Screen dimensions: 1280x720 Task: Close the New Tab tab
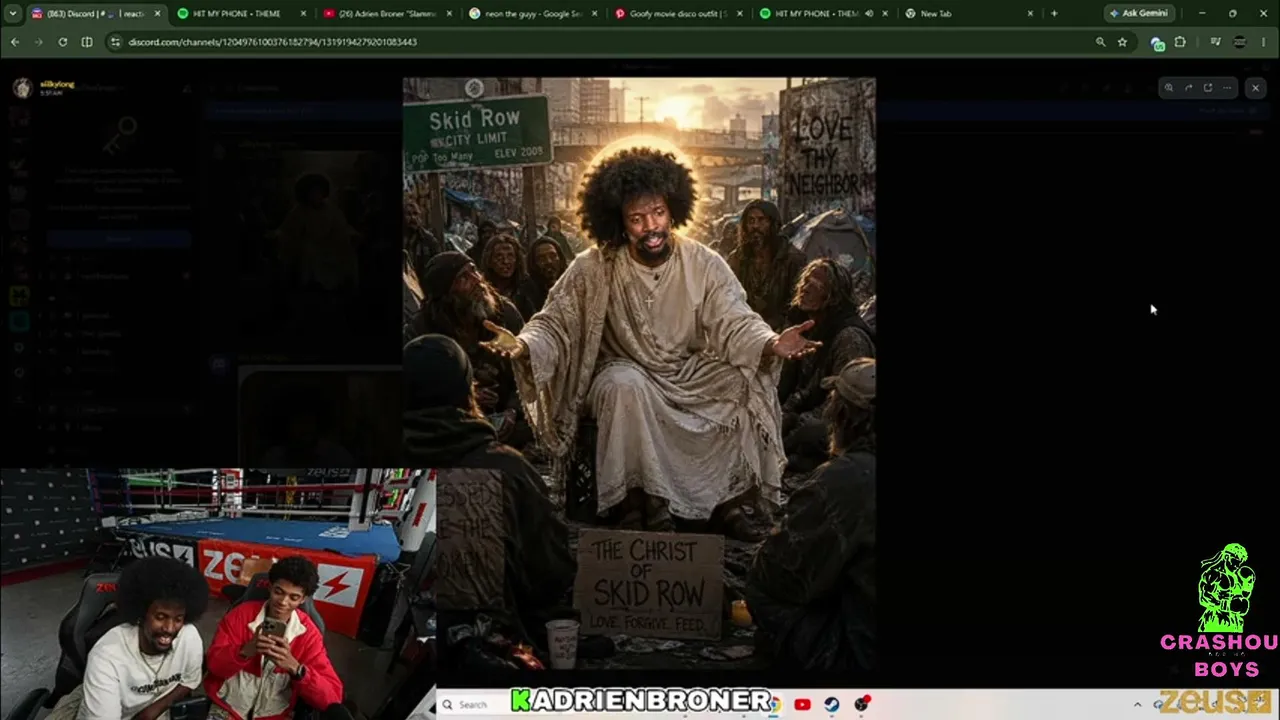1030,14
